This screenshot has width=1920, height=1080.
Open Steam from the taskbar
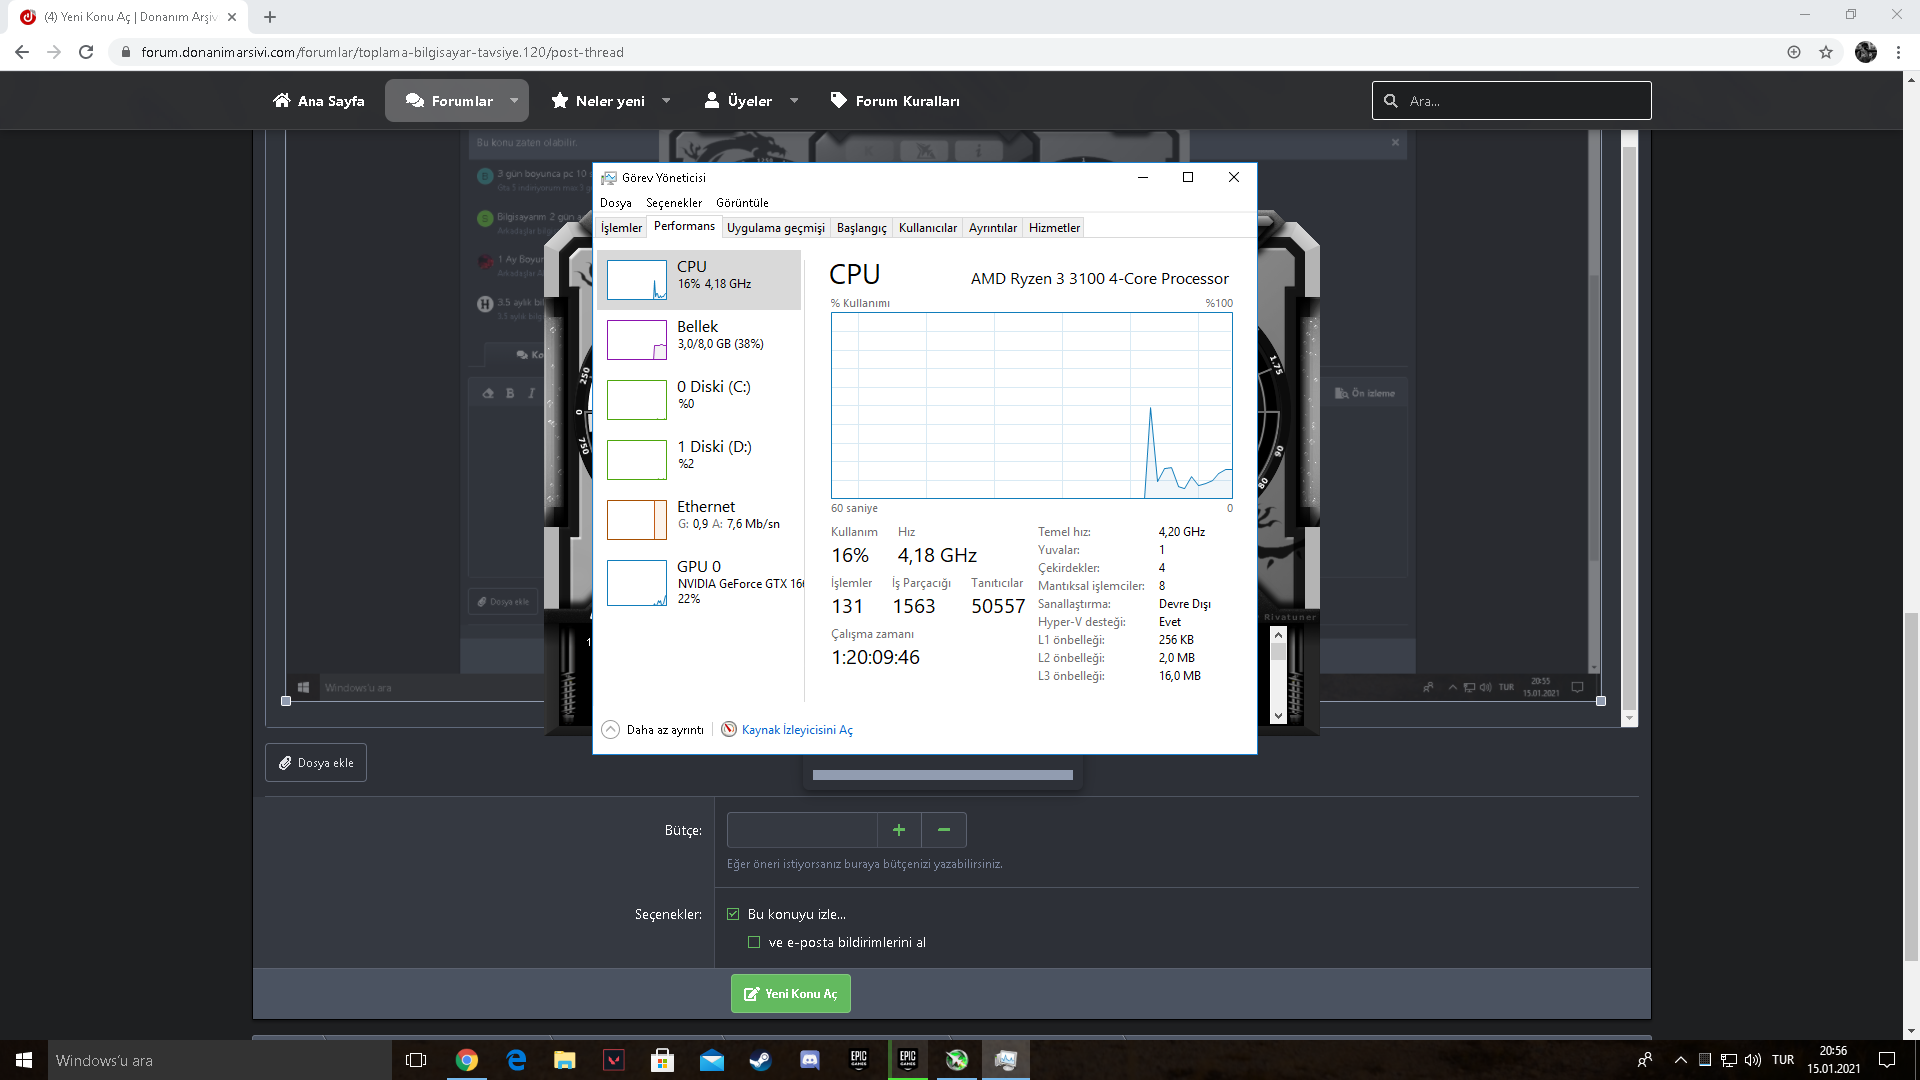(760, 1060)
